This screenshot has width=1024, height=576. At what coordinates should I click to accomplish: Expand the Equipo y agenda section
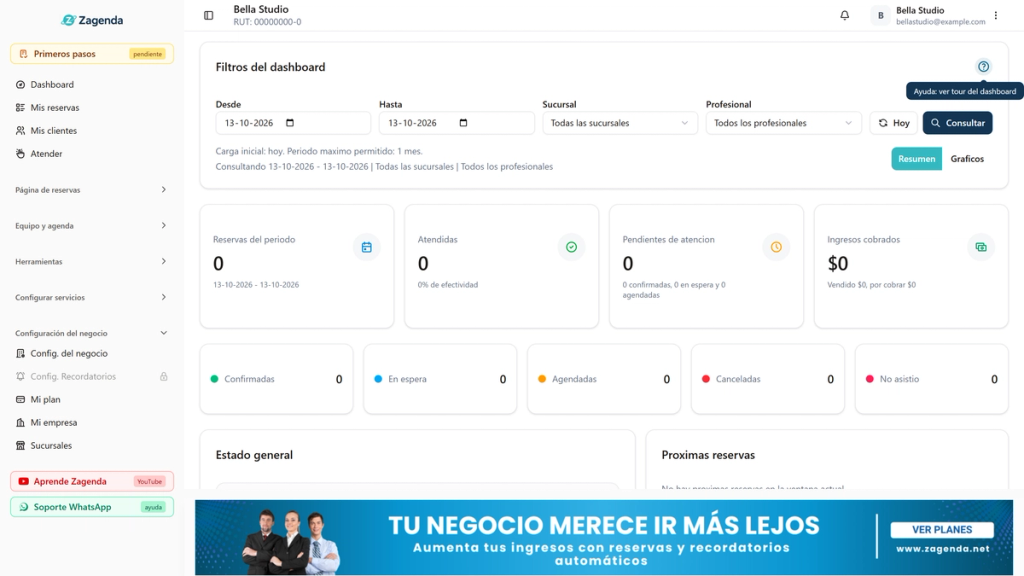tap(91, 226)
